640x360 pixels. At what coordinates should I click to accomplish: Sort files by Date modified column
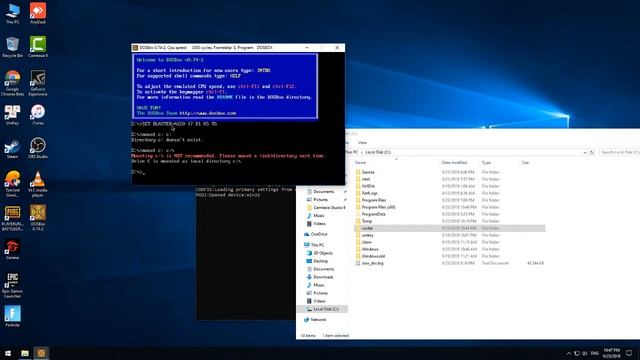point(454,162)
